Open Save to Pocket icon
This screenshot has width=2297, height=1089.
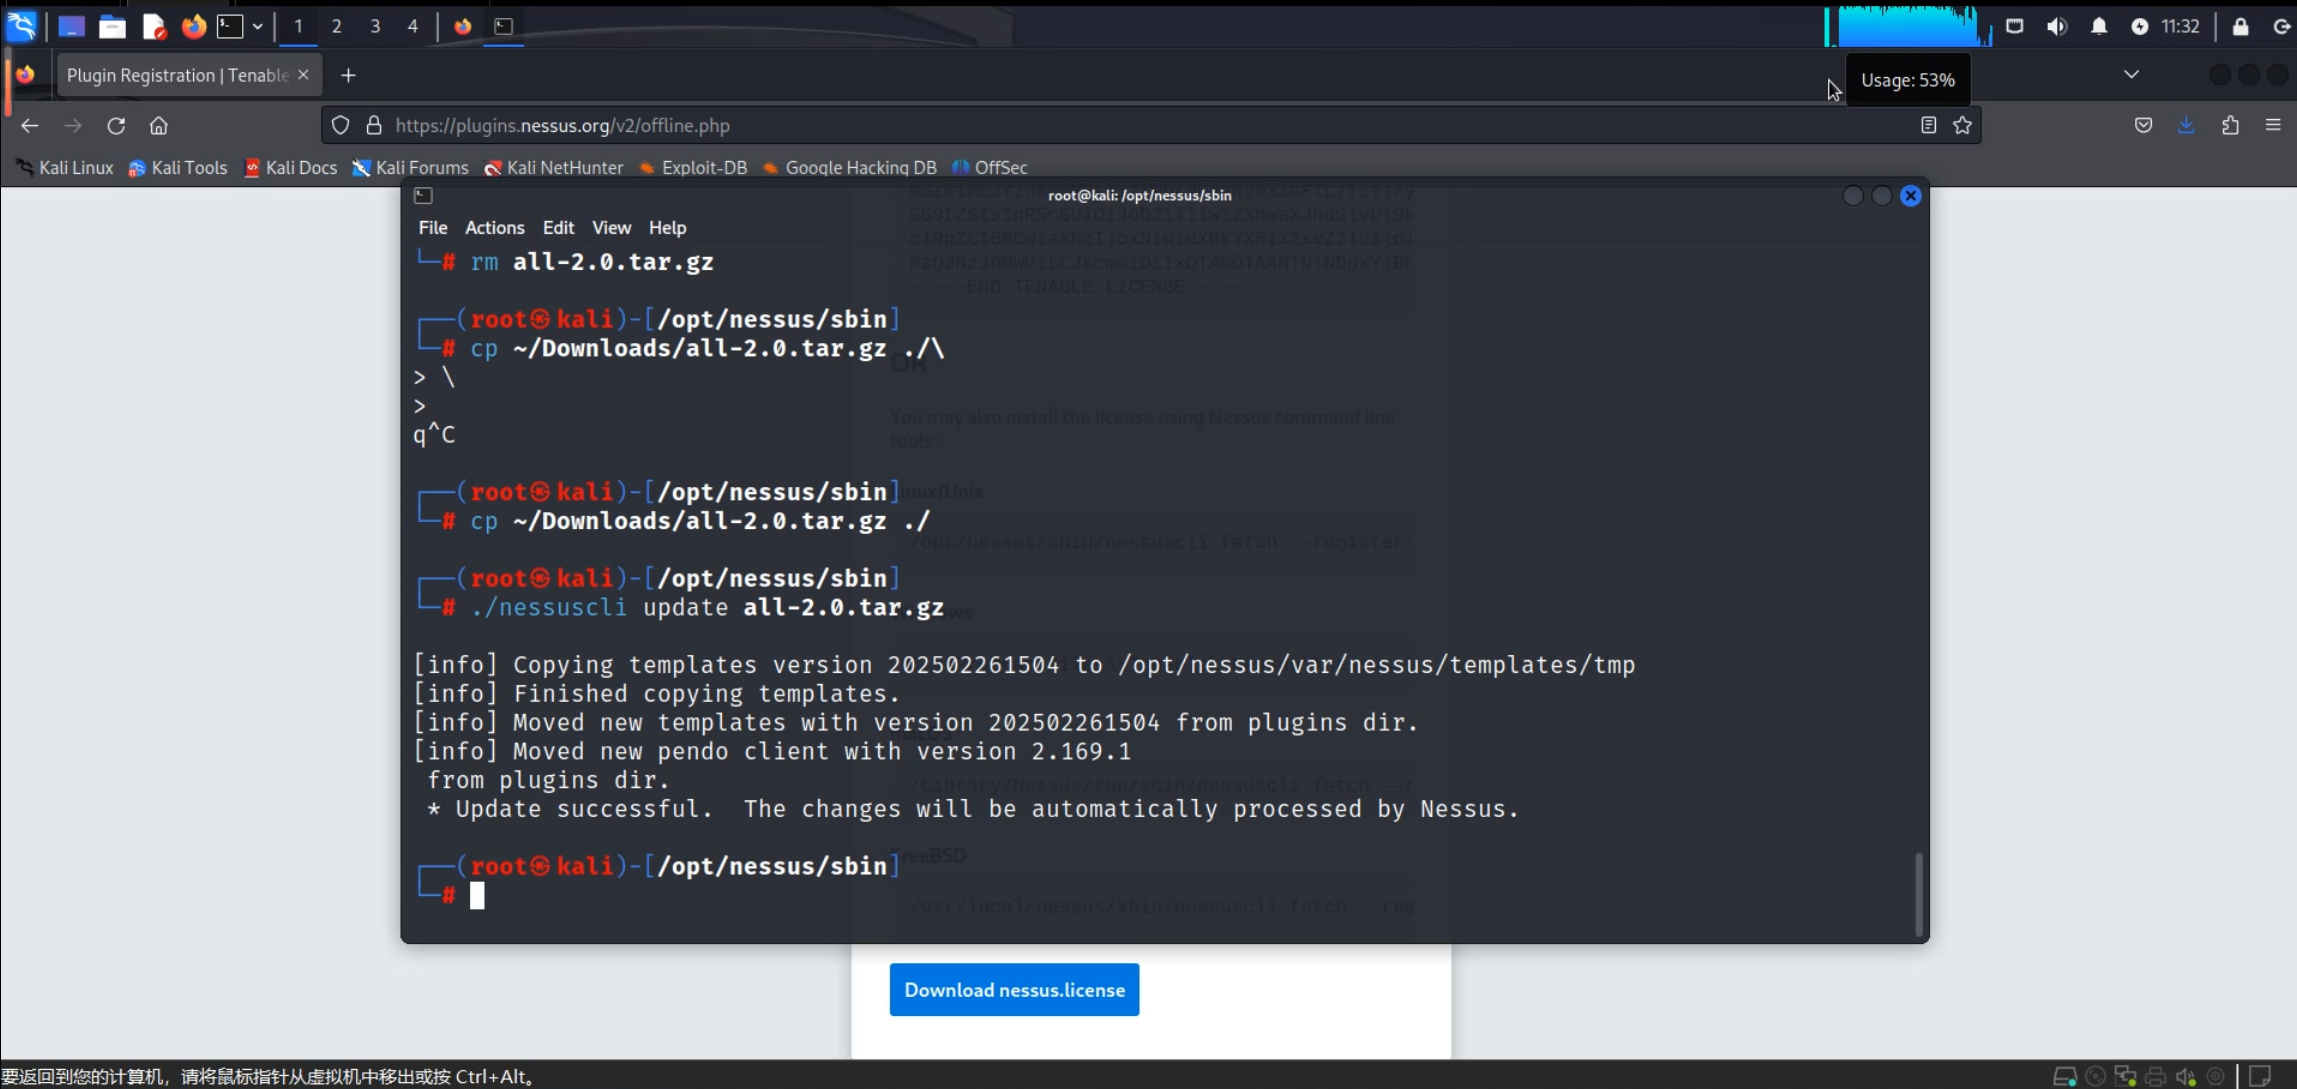click(x=2143, y=125)
